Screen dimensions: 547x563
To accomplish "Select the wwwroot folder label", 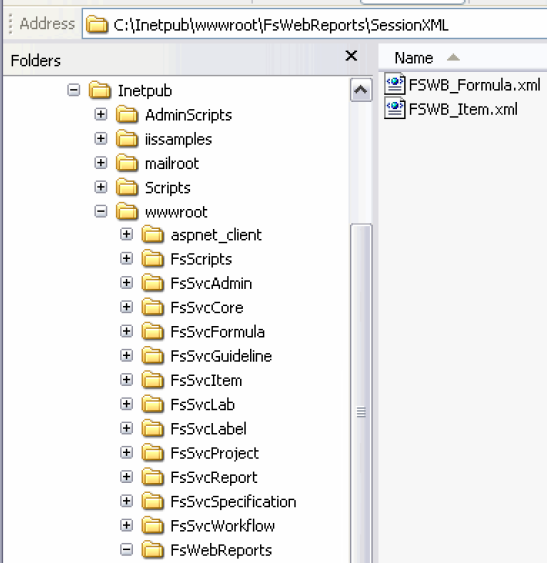I will point(176,212).
